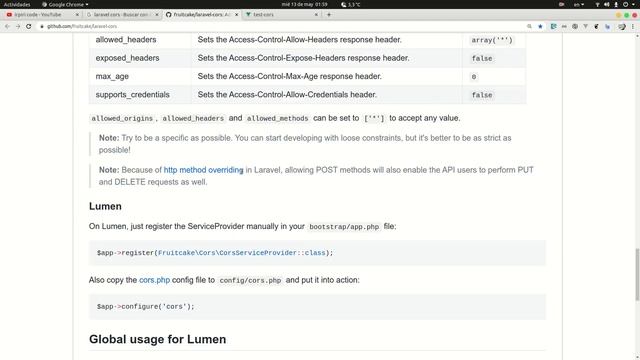640x360 pixels.
Task: Click the max_age table cell
Action: pos(140,76)
